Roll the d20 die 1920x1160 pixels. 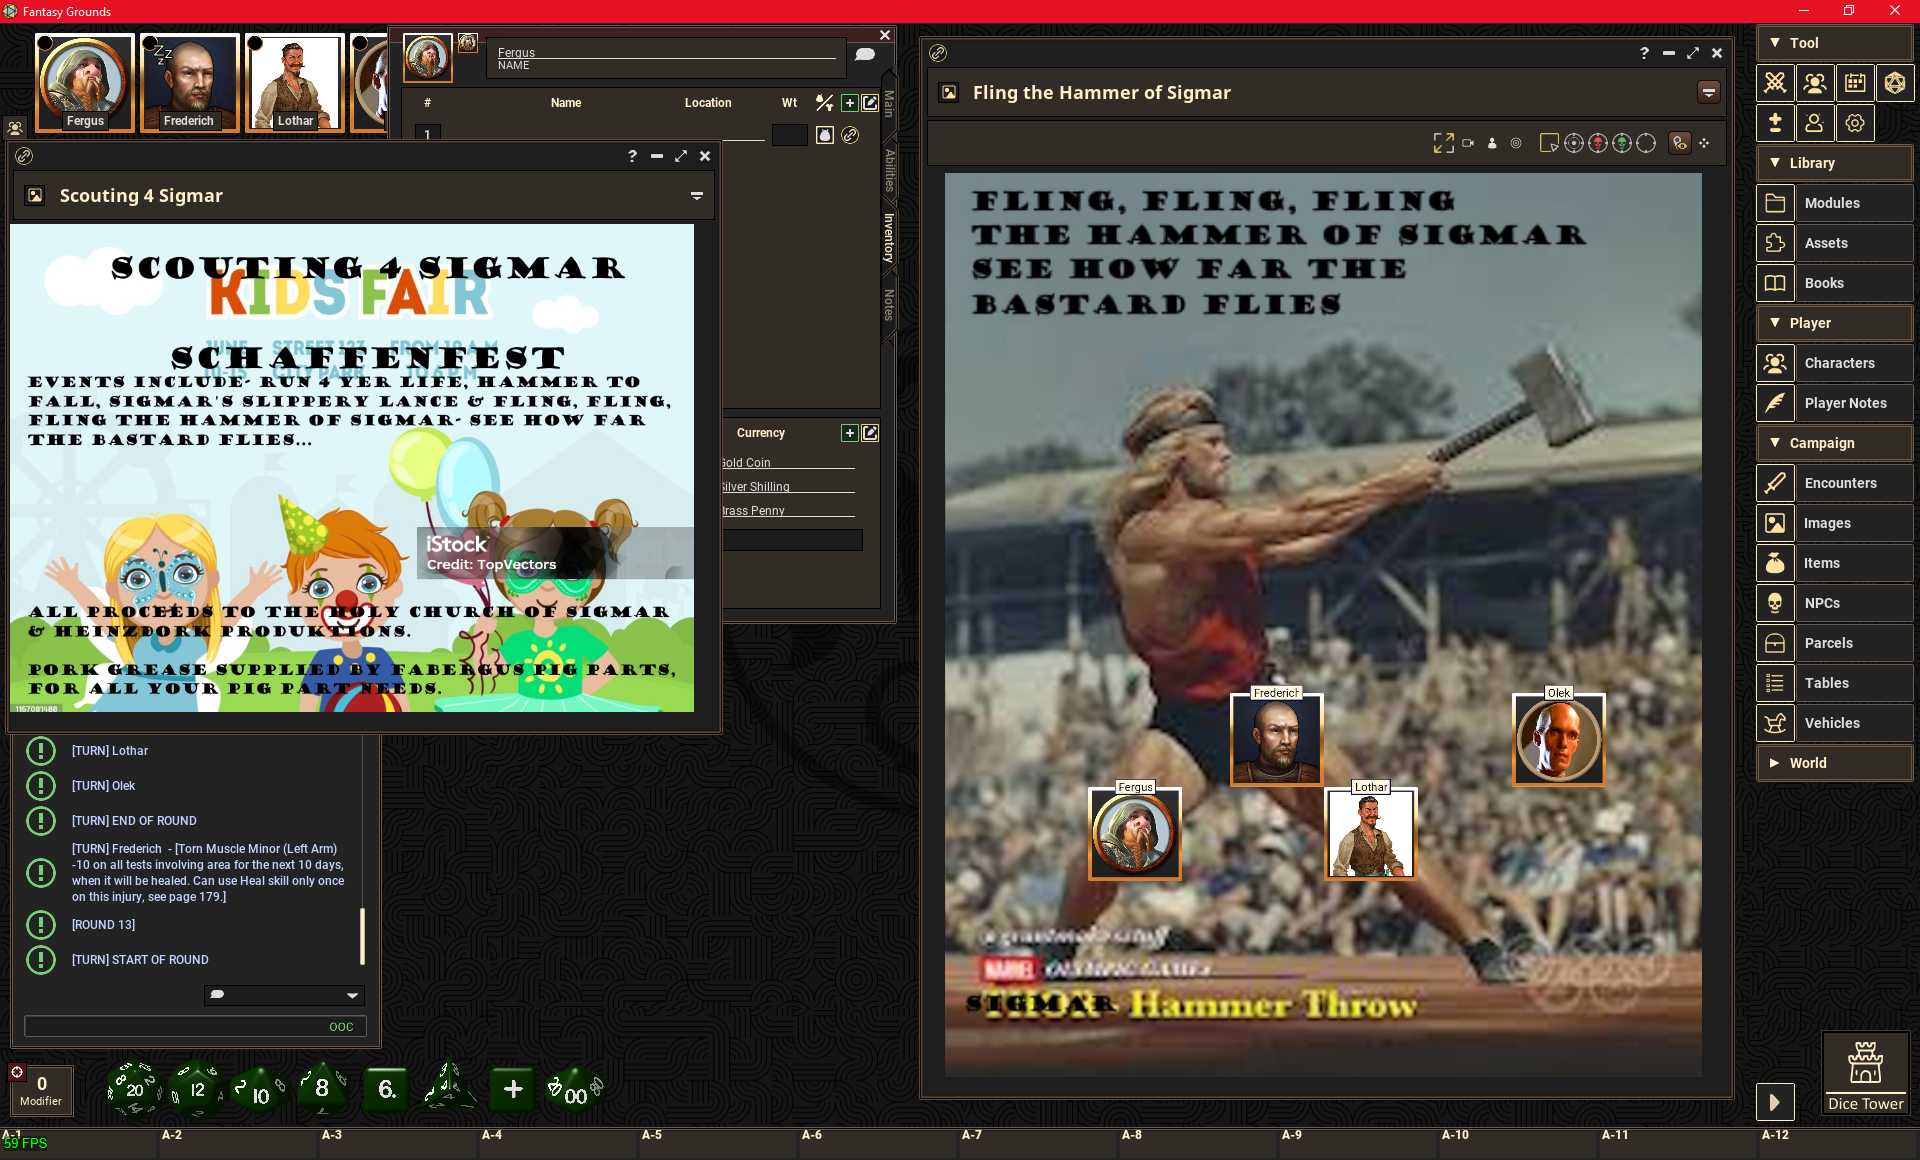134,1088
